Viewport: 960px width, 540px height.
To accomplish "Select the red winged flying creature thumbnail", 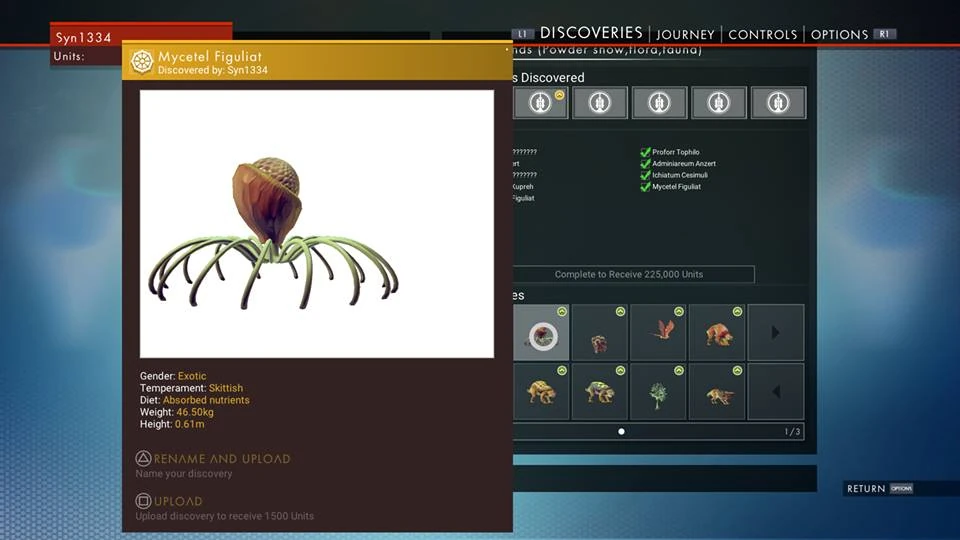I will [658, 332].
